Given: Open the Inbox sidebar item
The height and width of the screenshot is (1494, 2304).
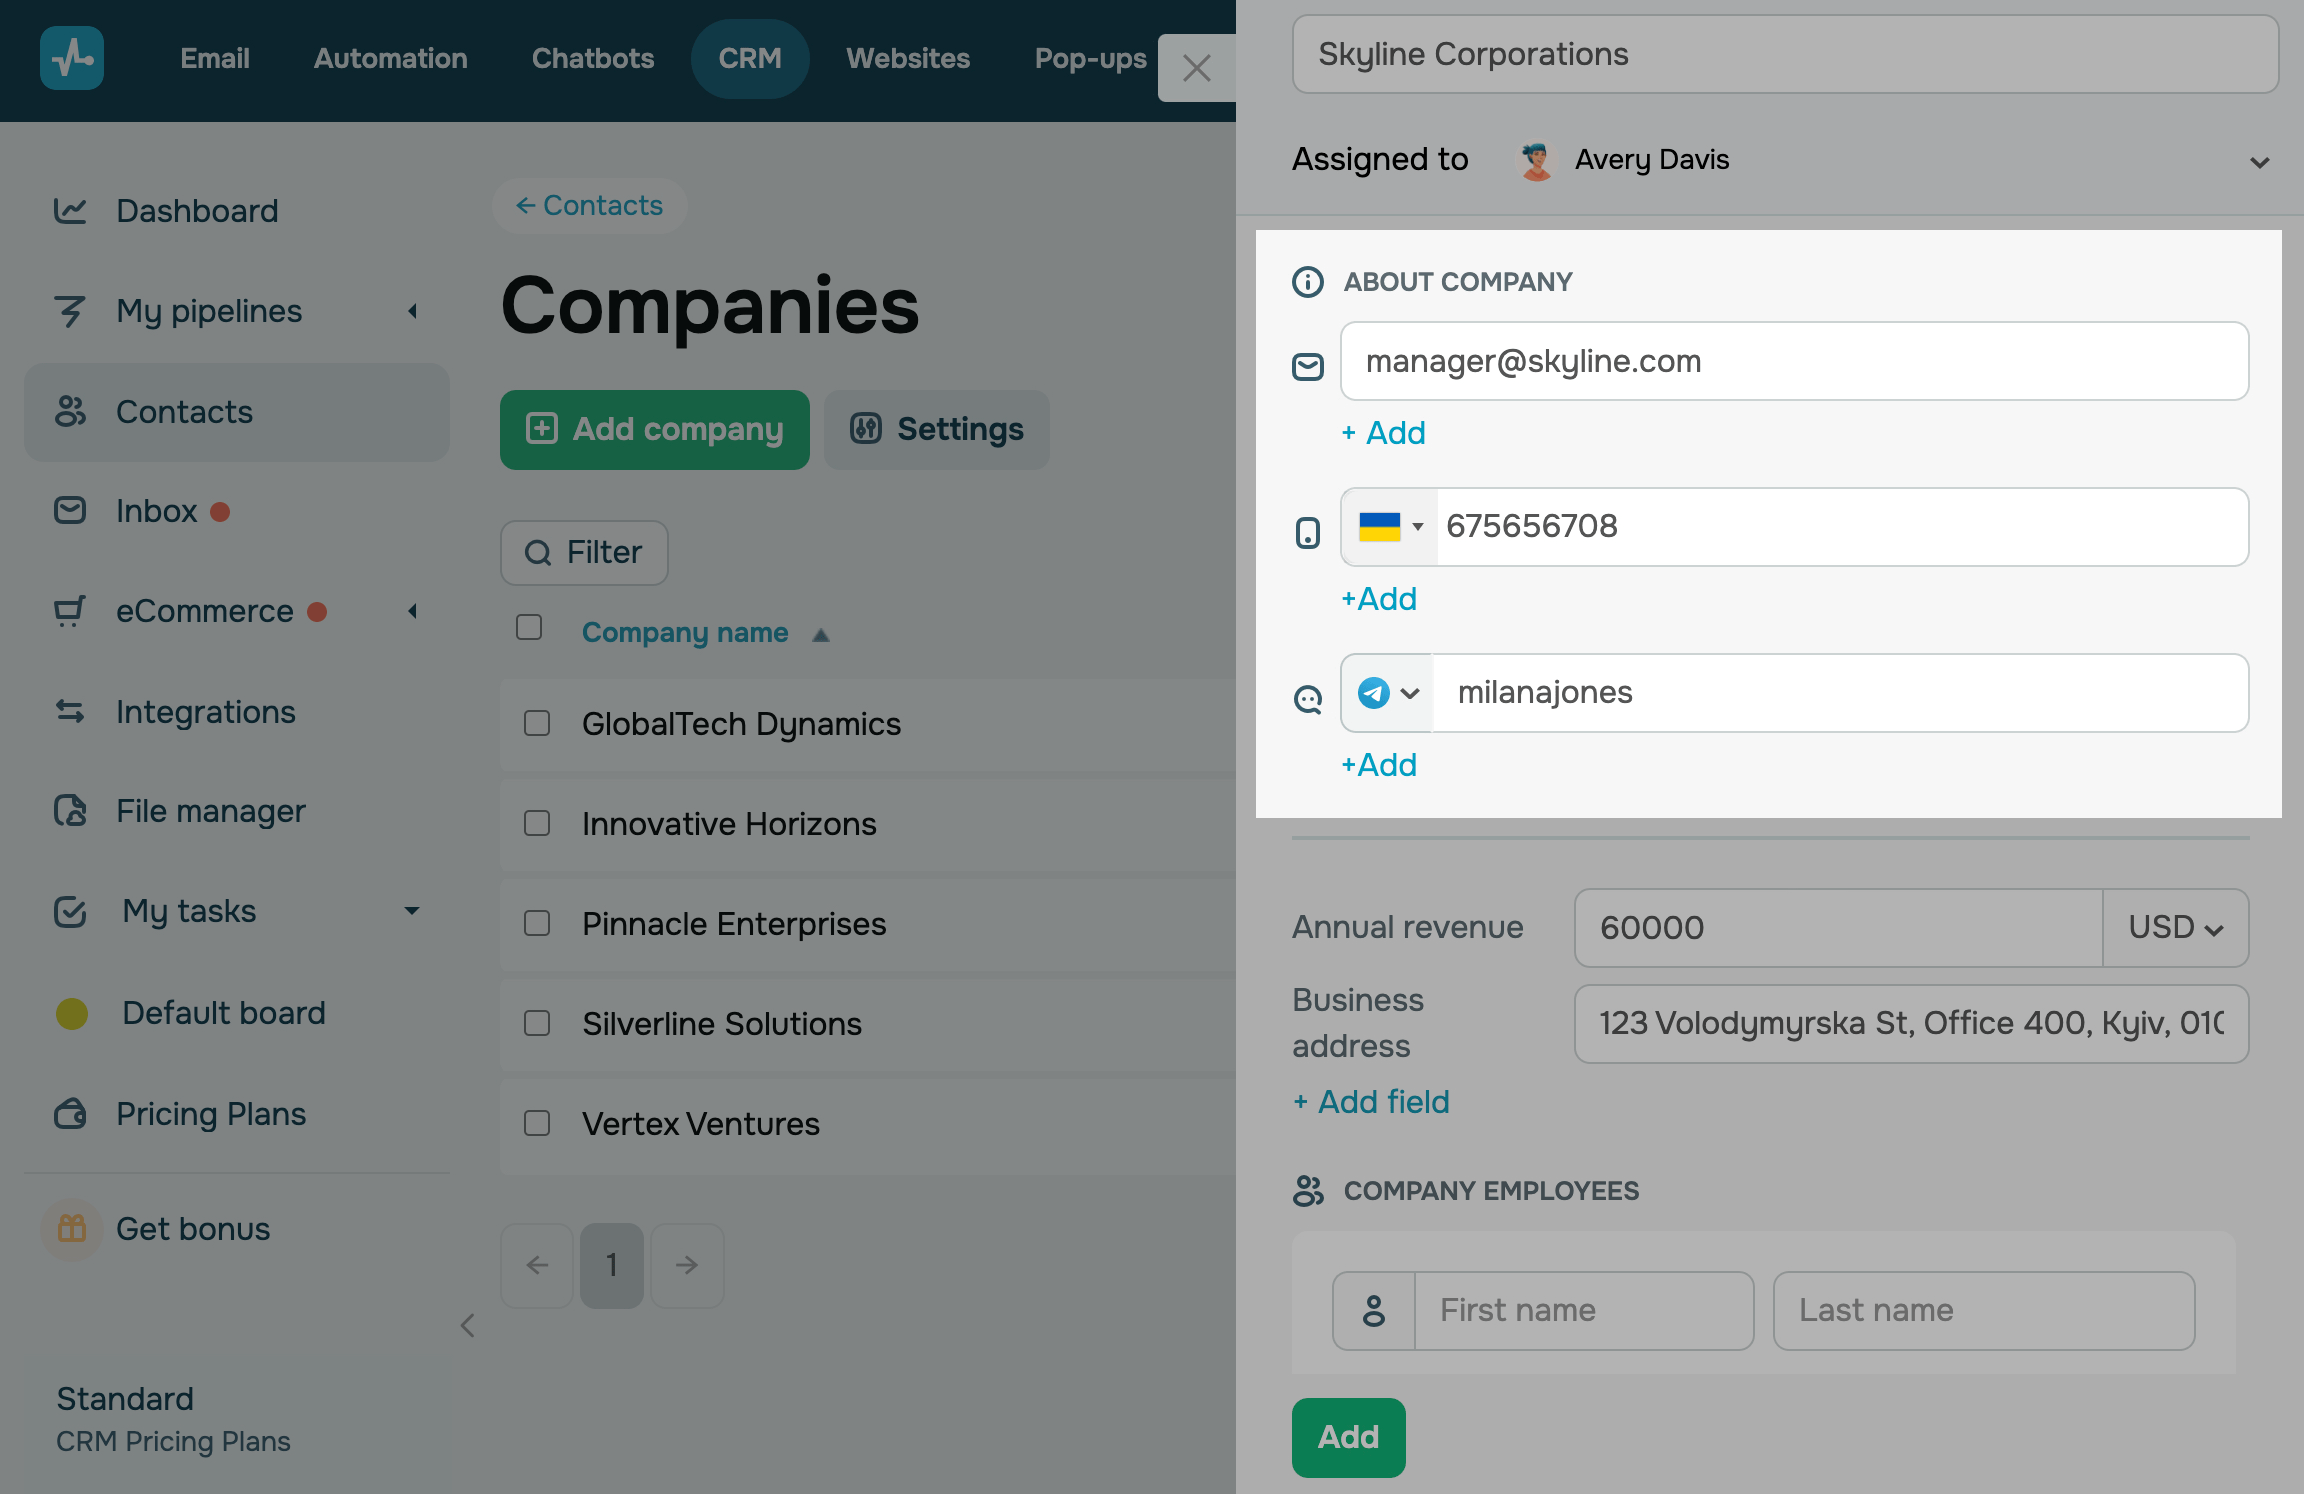Looking at the screenshot, I should 156,511.
